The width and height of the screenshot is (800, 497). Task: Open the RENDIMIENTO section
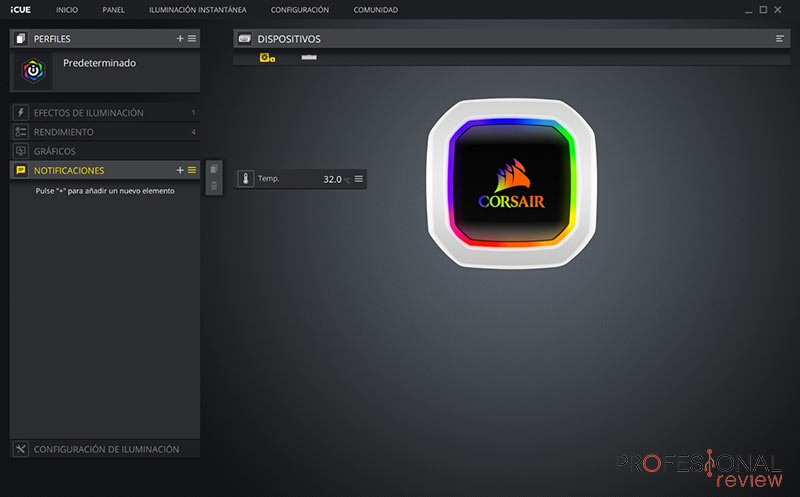pos(105,132)
